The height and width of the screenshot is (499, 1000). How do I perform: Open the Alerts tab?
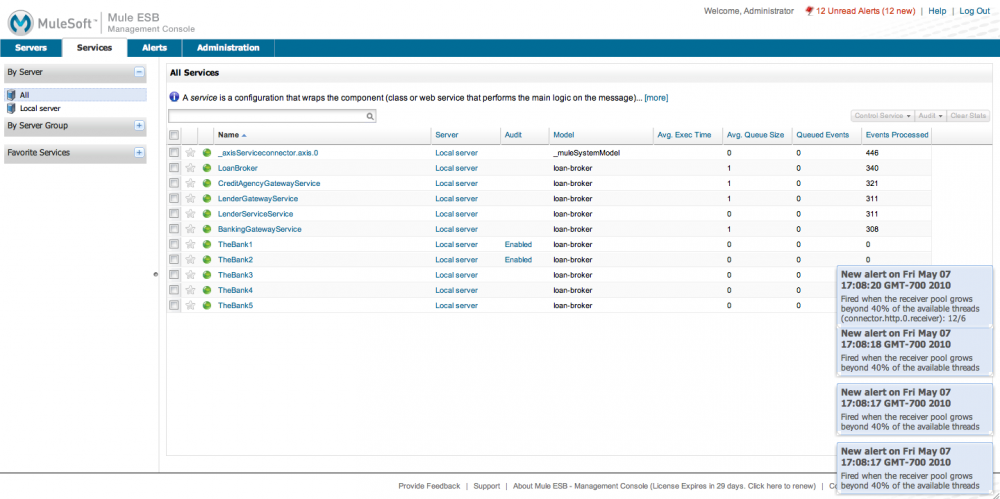click(x=154, y=48)
